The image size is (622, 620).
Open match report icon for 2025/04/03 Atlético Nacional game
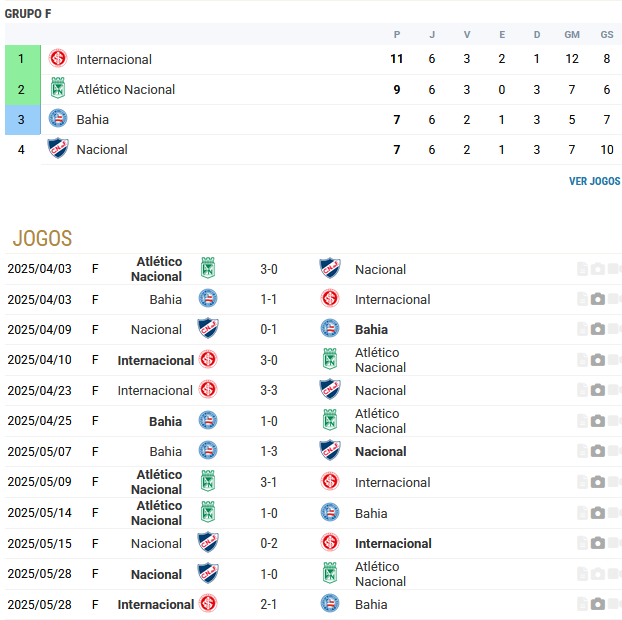coord(582,269)
